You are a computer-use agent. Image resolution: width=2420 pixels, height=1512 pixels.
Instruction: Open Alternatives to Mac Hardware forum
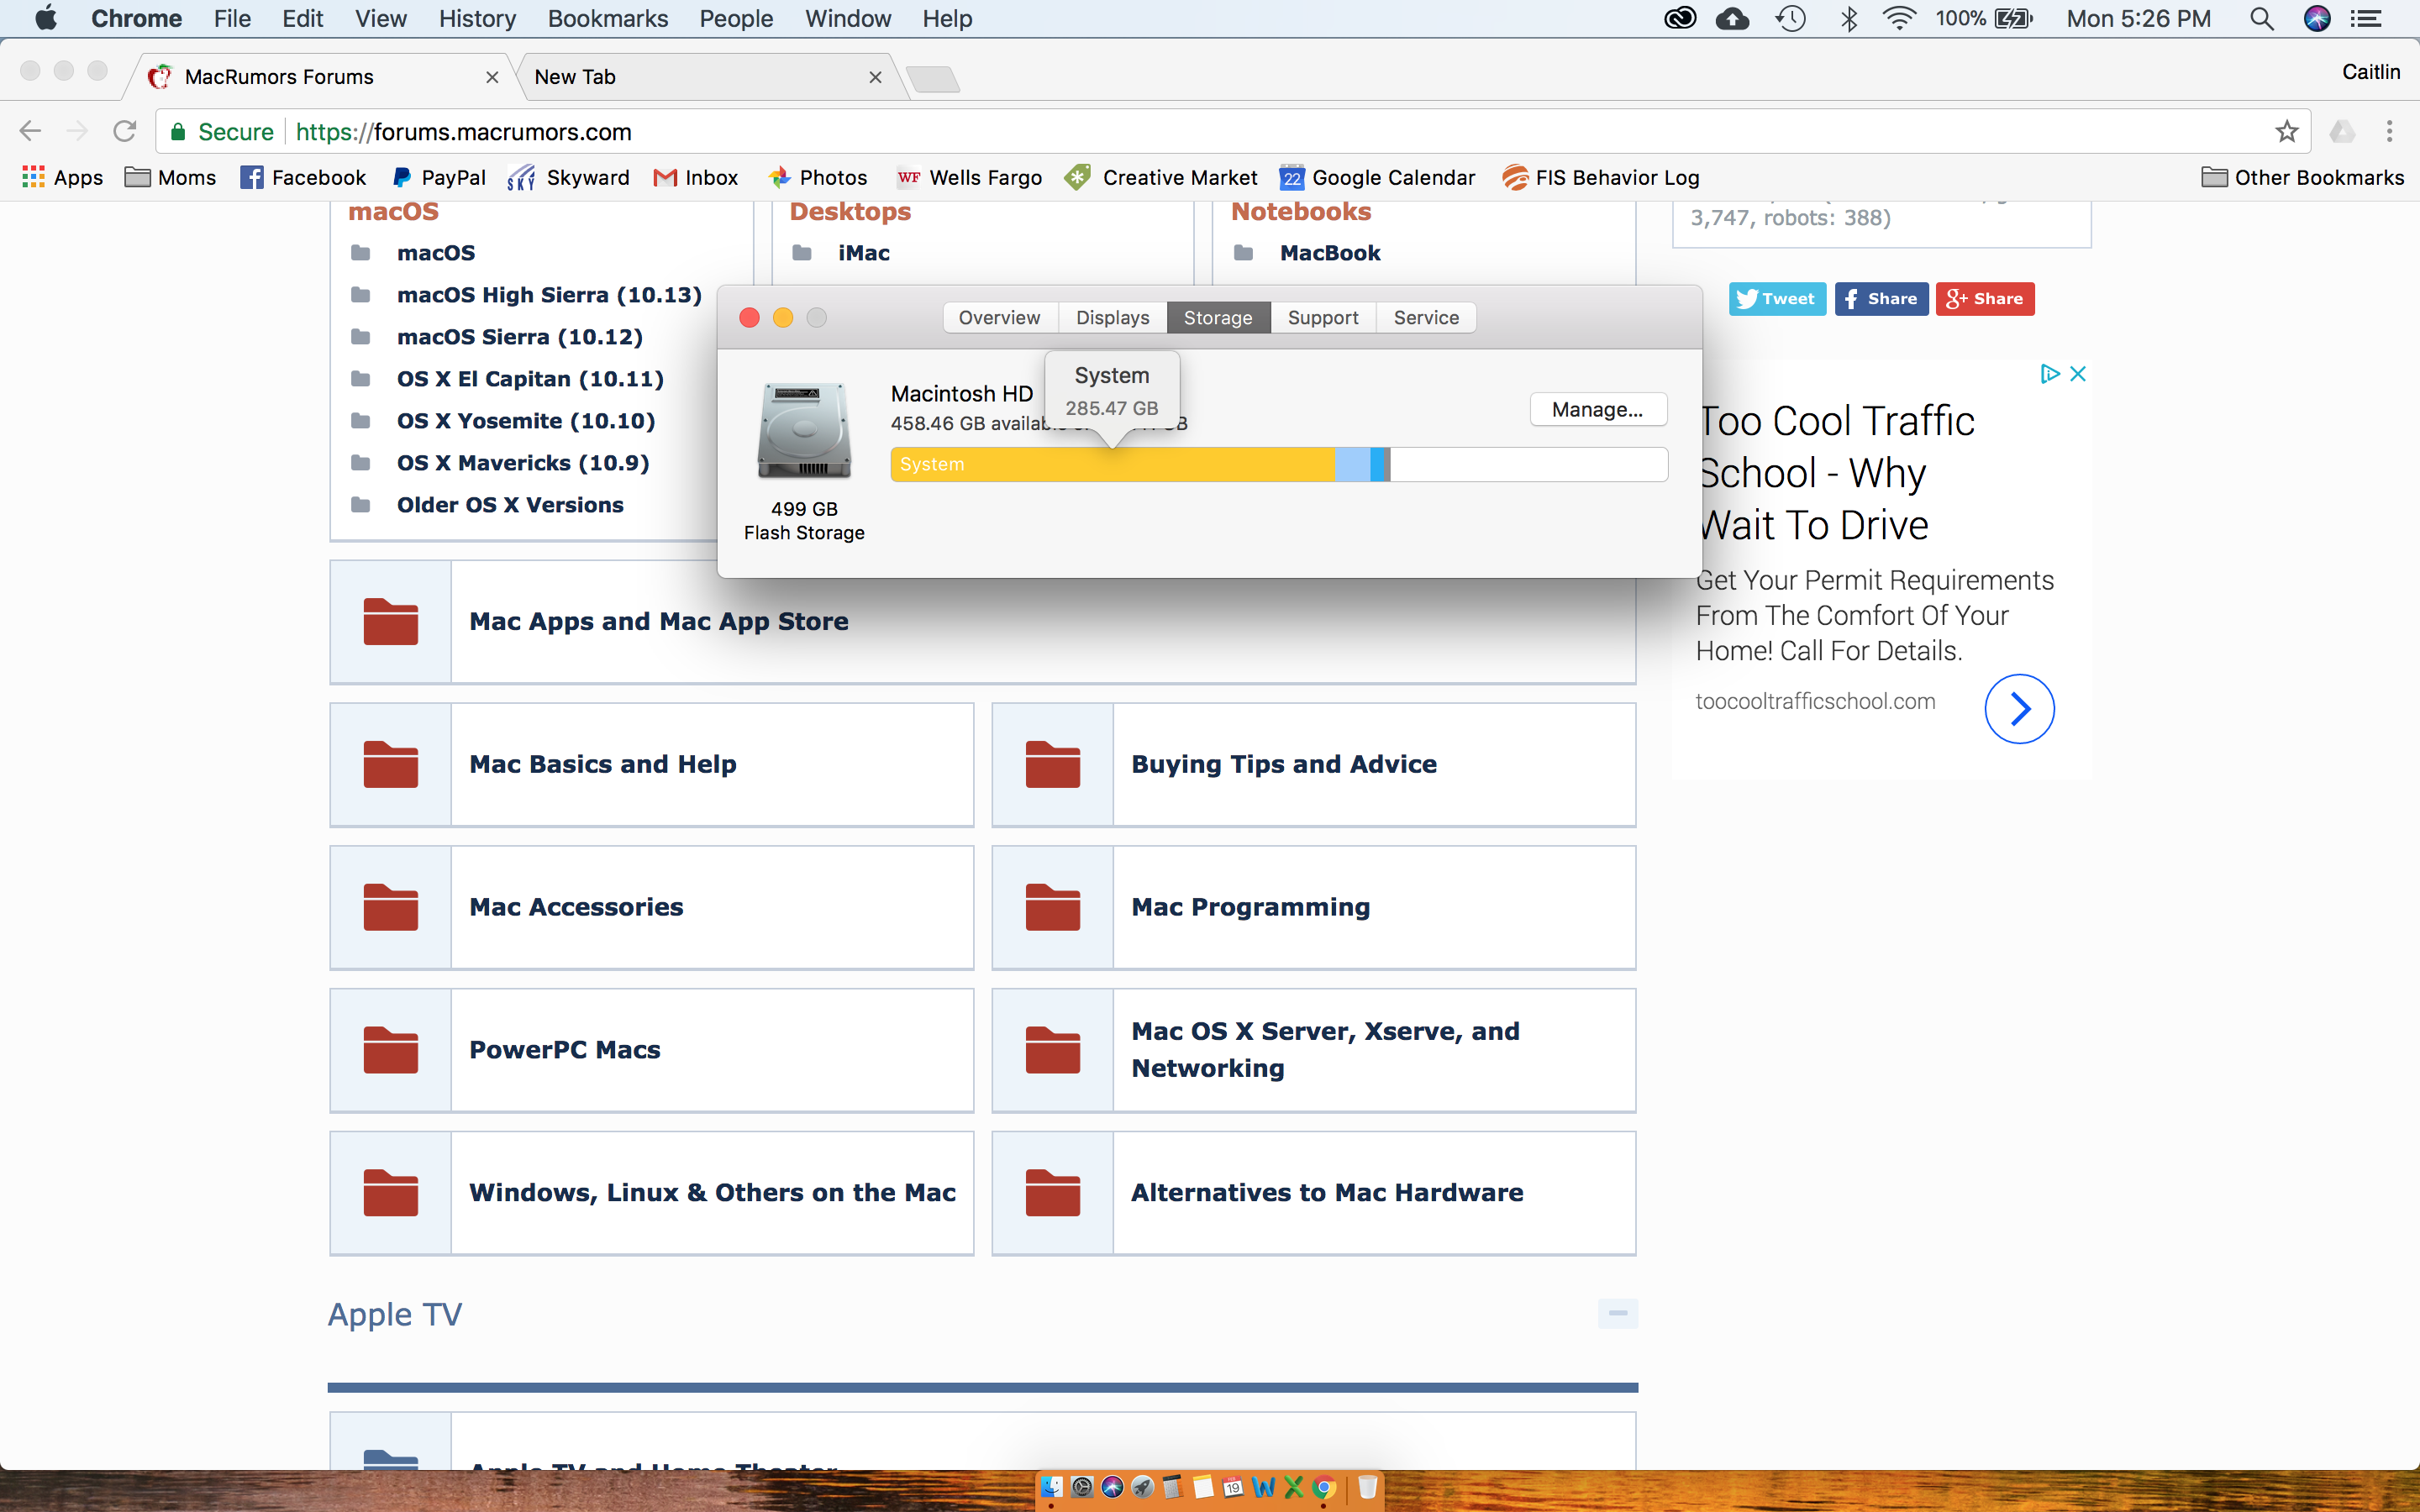click(1327, 1193)
